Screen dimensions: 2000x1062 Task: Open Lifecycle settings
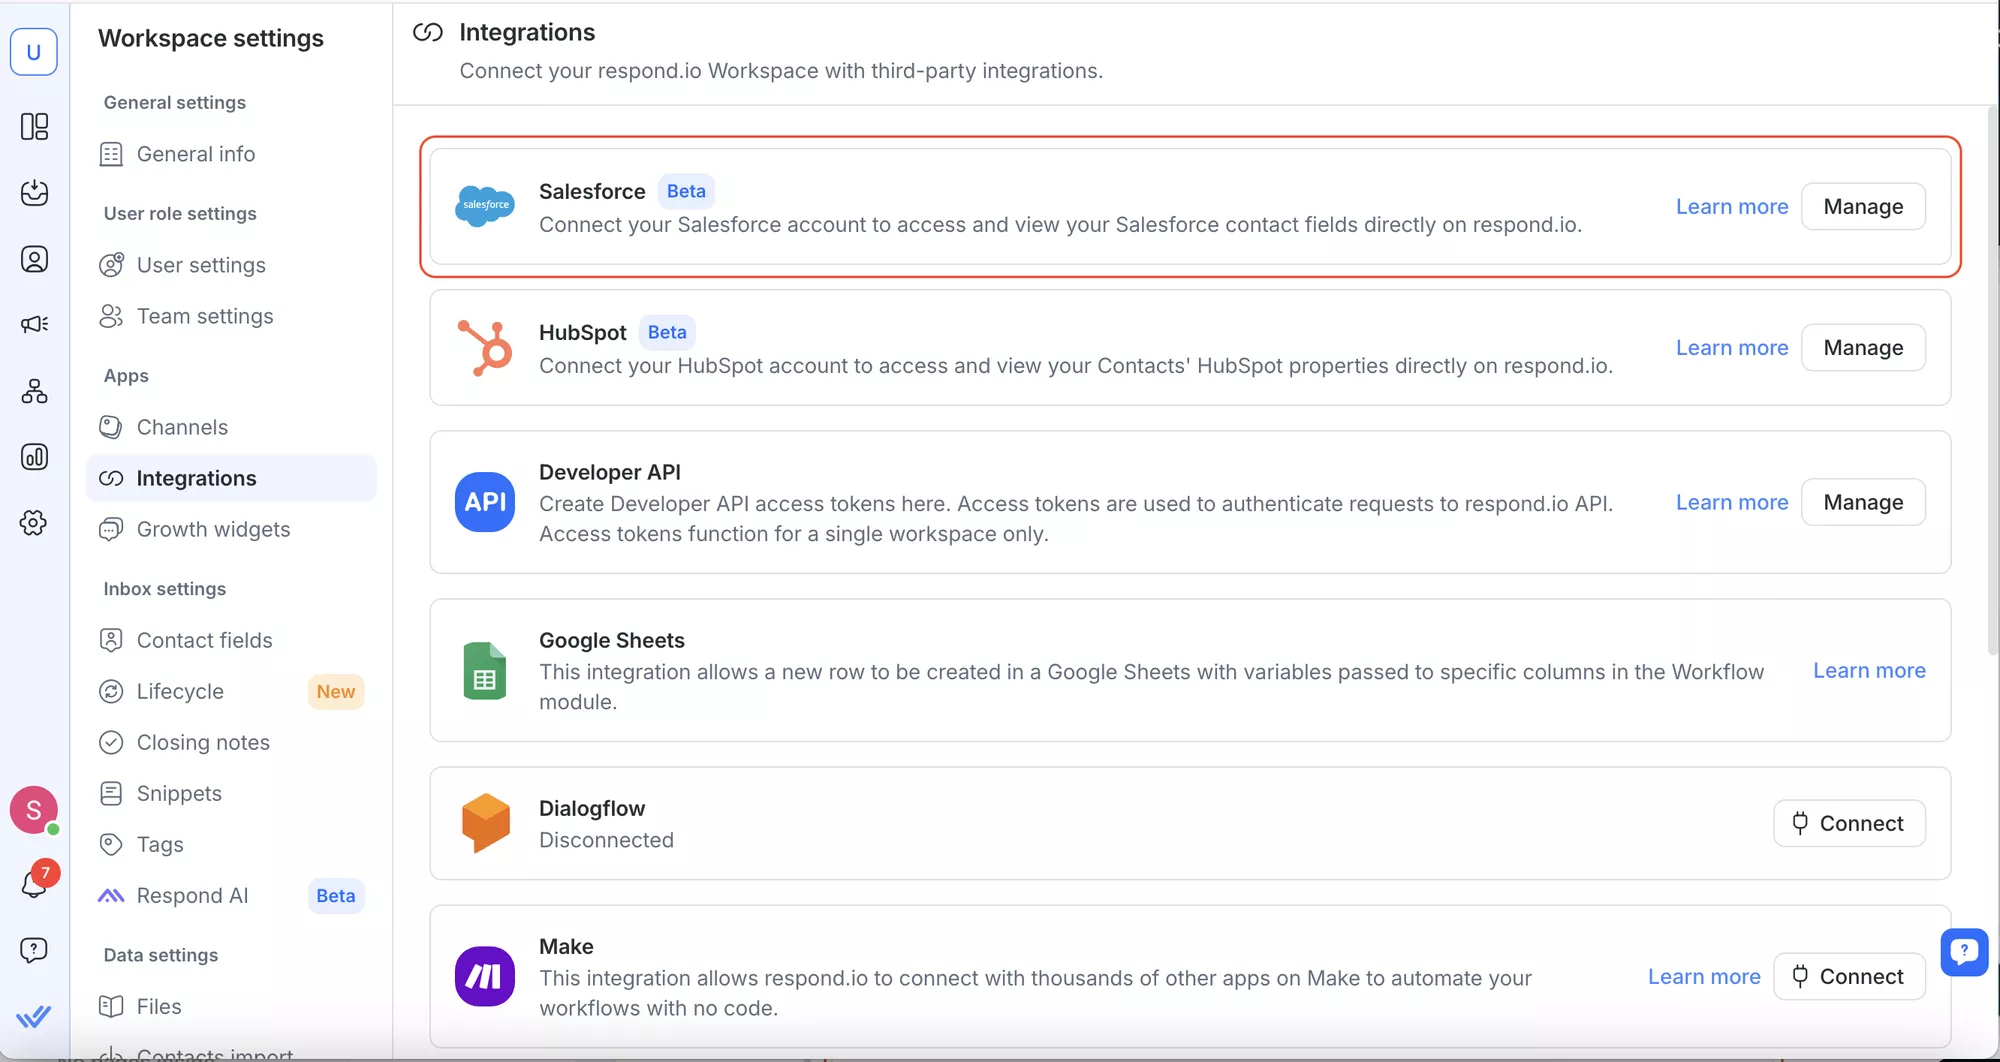tap(180, 691)
